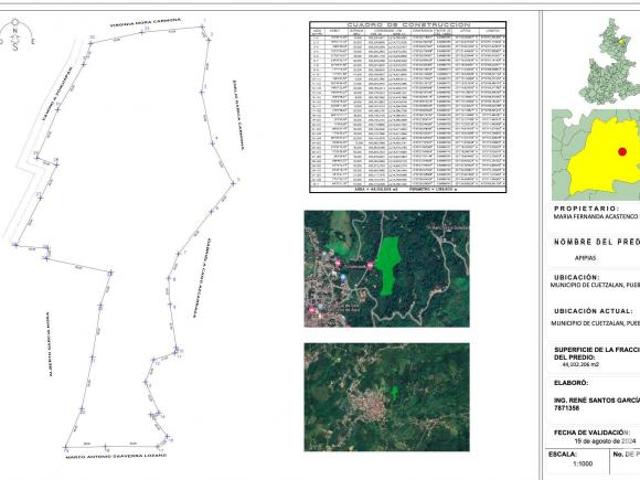Select the Emilia Fabiola Carmona vertical label

coord(238,115)
